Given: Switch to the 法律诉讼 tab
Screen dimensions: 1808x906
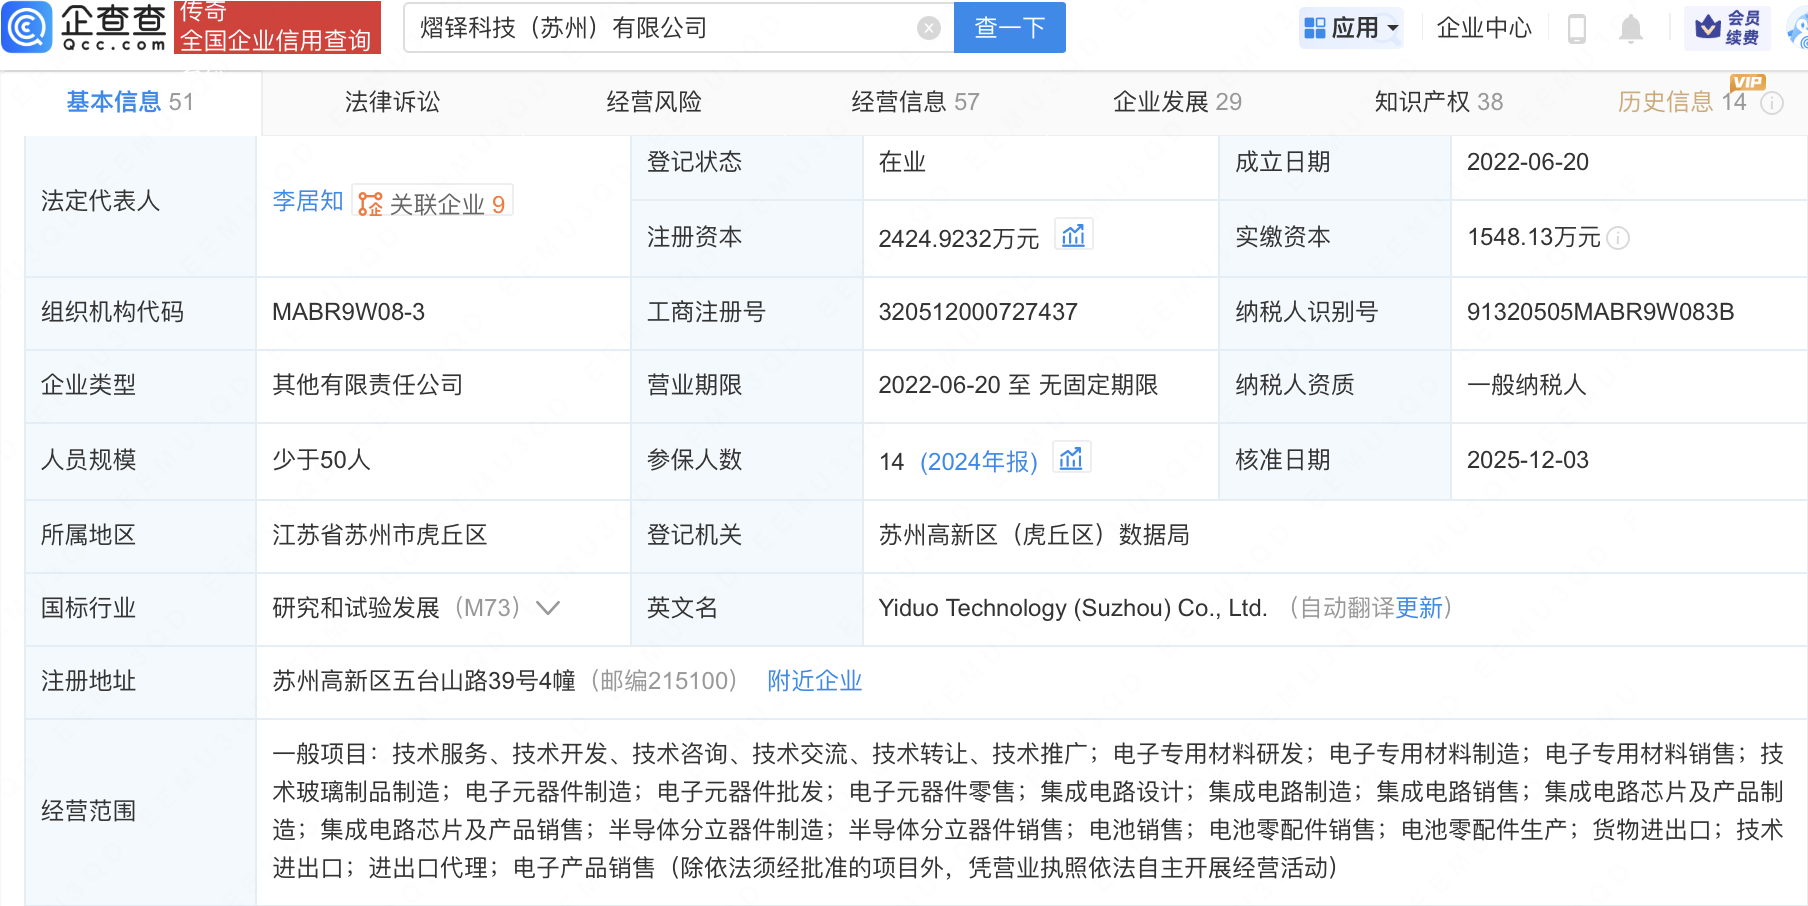Looking at the screenshot, I should (x=391, y=101).
